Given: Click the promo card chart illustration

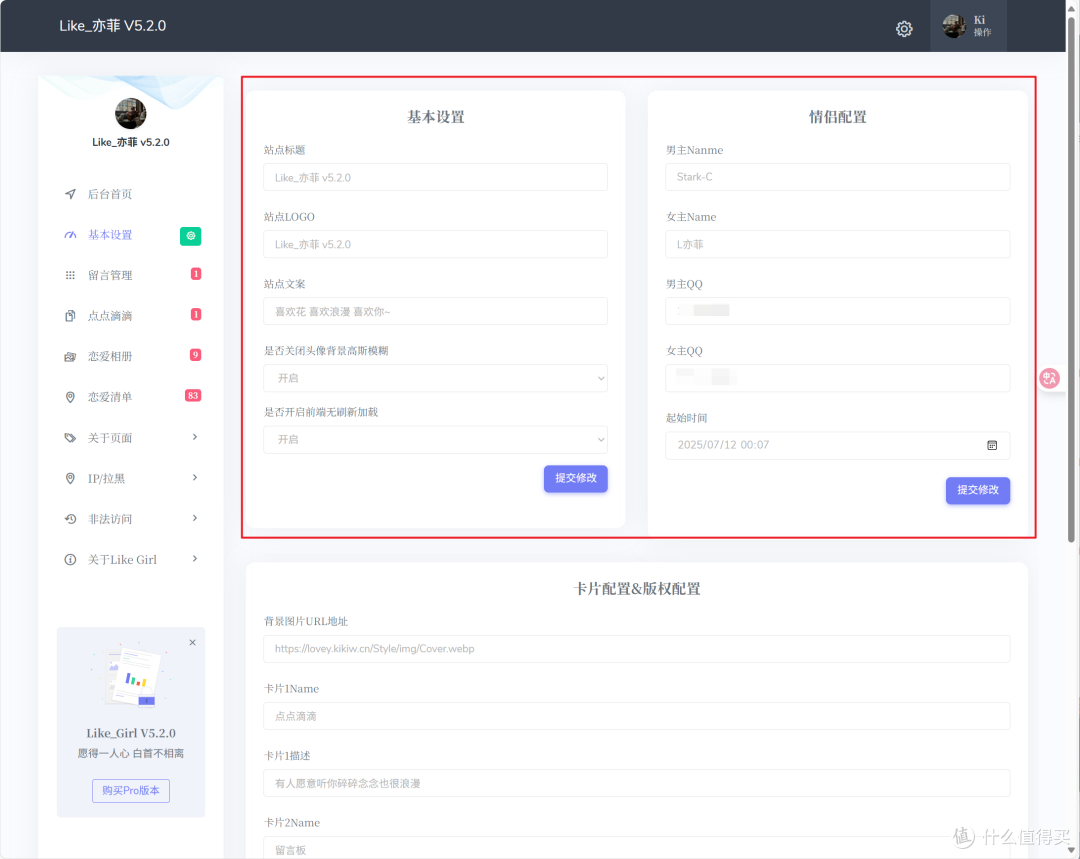Looking at the screenshot, I should point(131,676).
